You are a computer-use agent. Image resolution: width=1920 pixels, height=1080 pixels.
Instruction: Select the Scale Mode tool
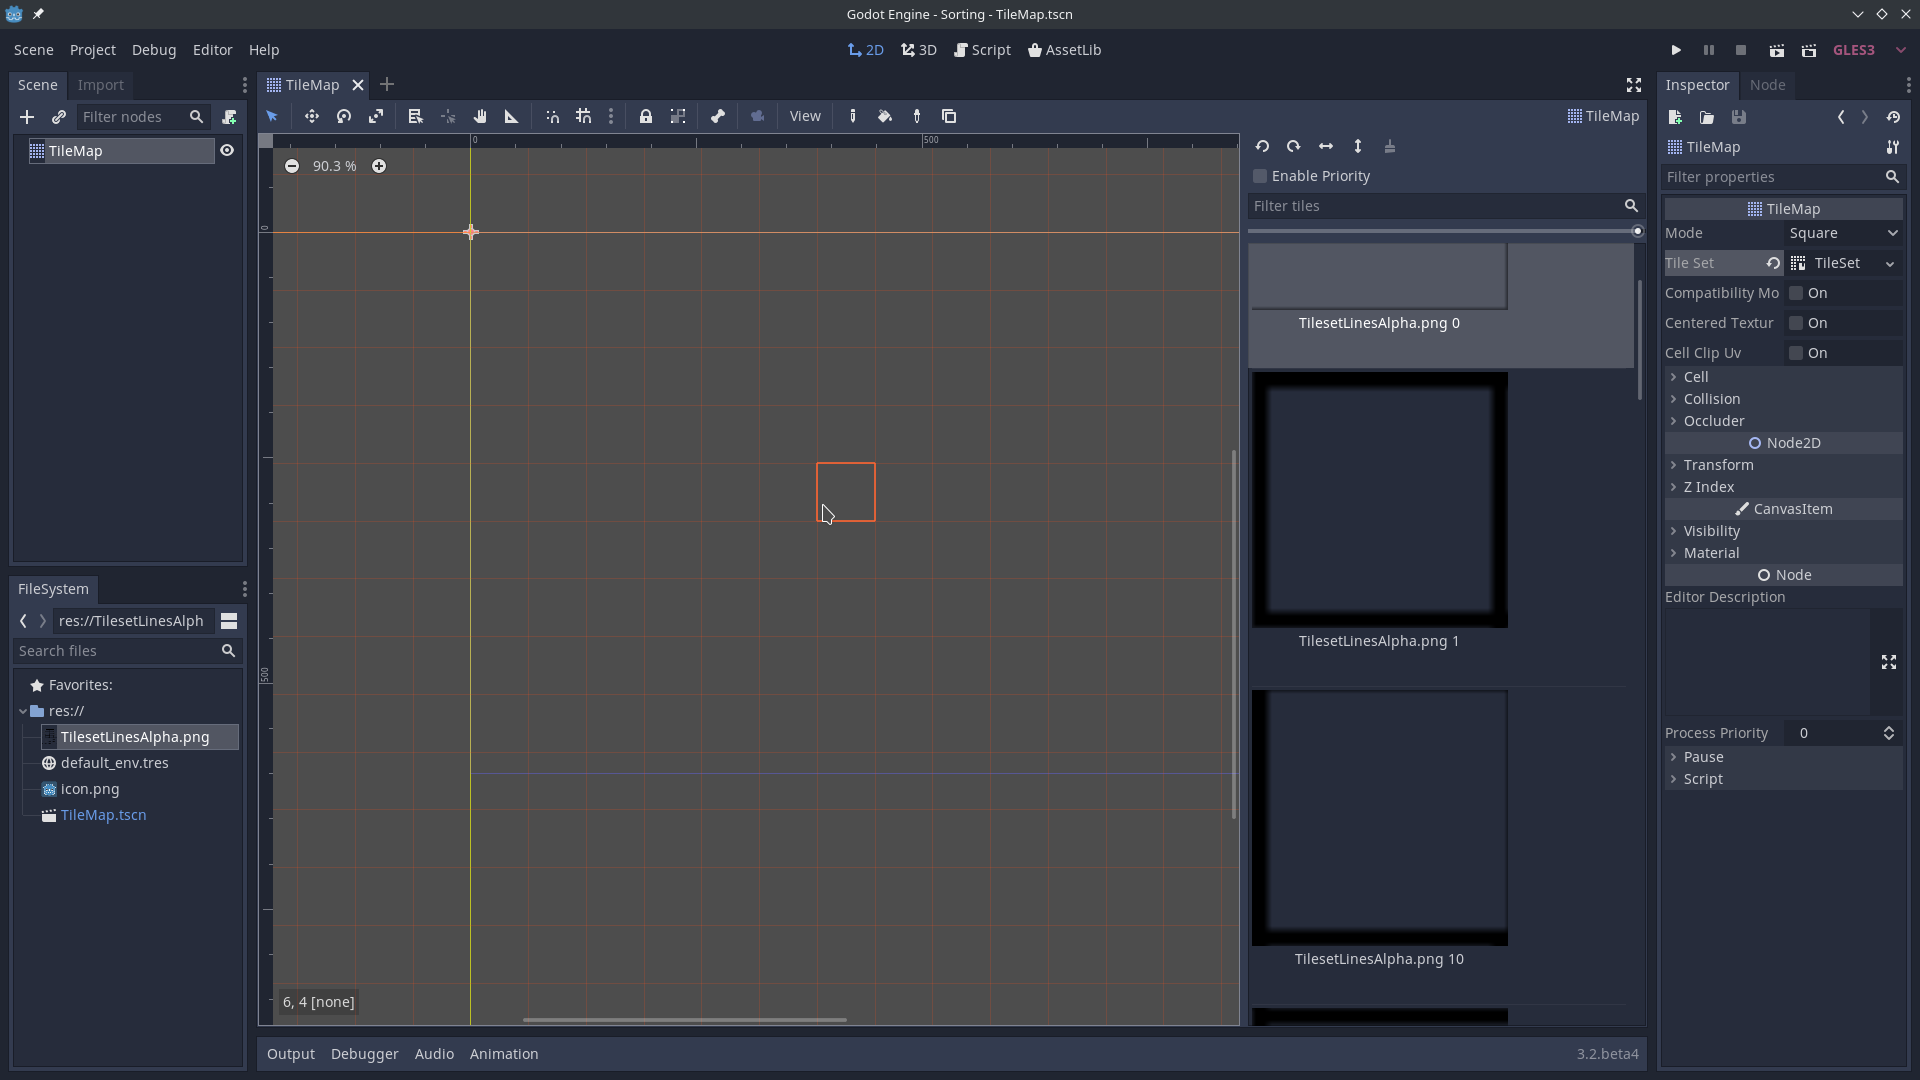pos(376,116)
